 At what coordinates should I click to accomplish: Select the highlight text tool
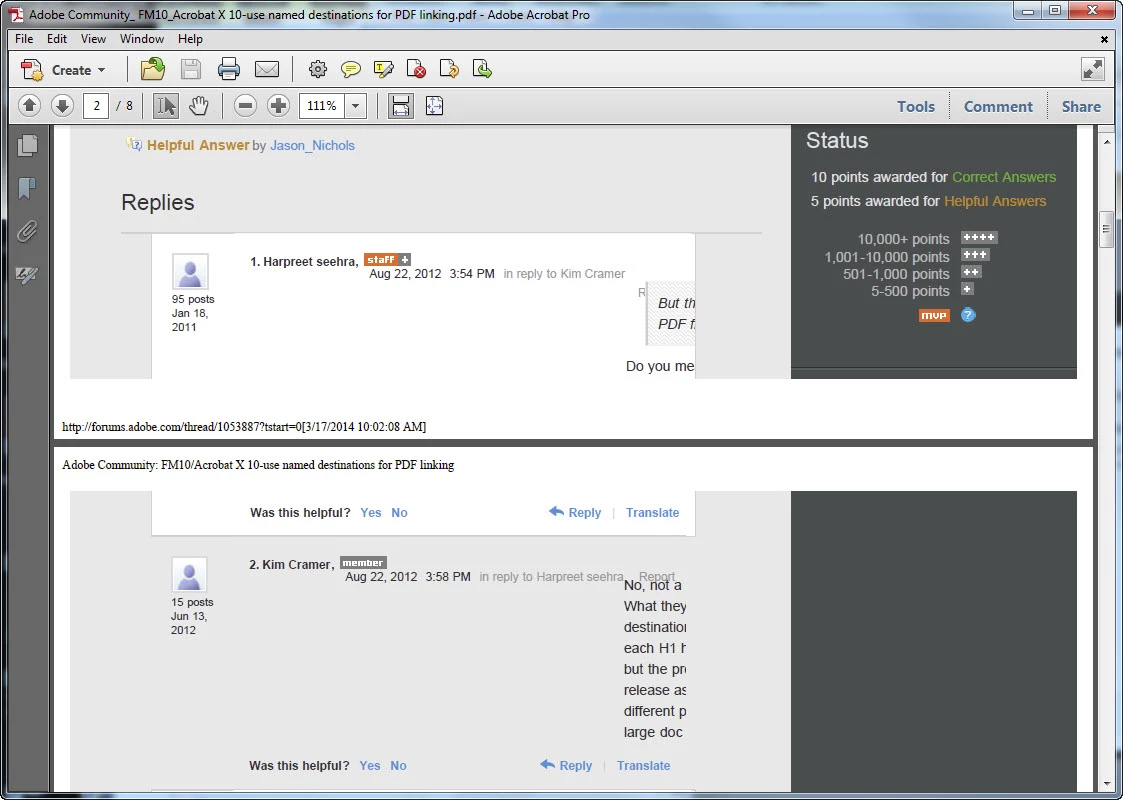coord(383,69)
